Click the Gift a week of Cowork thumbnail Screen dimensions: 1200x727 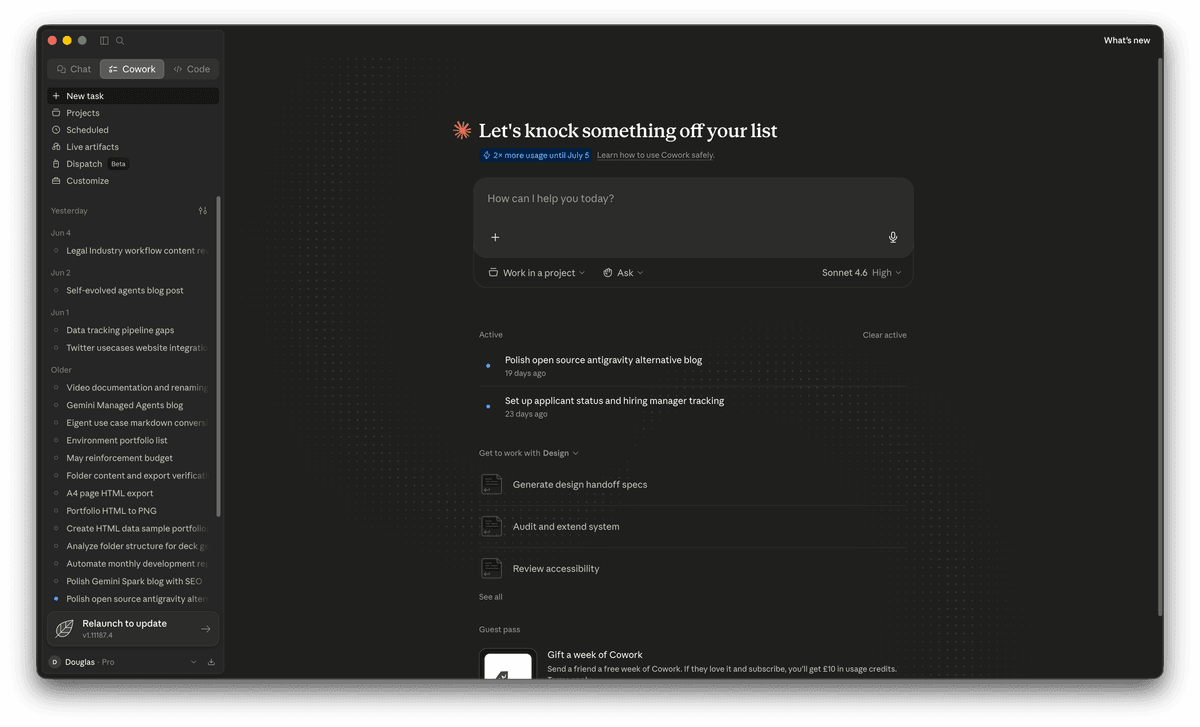[x=508, y=664]
